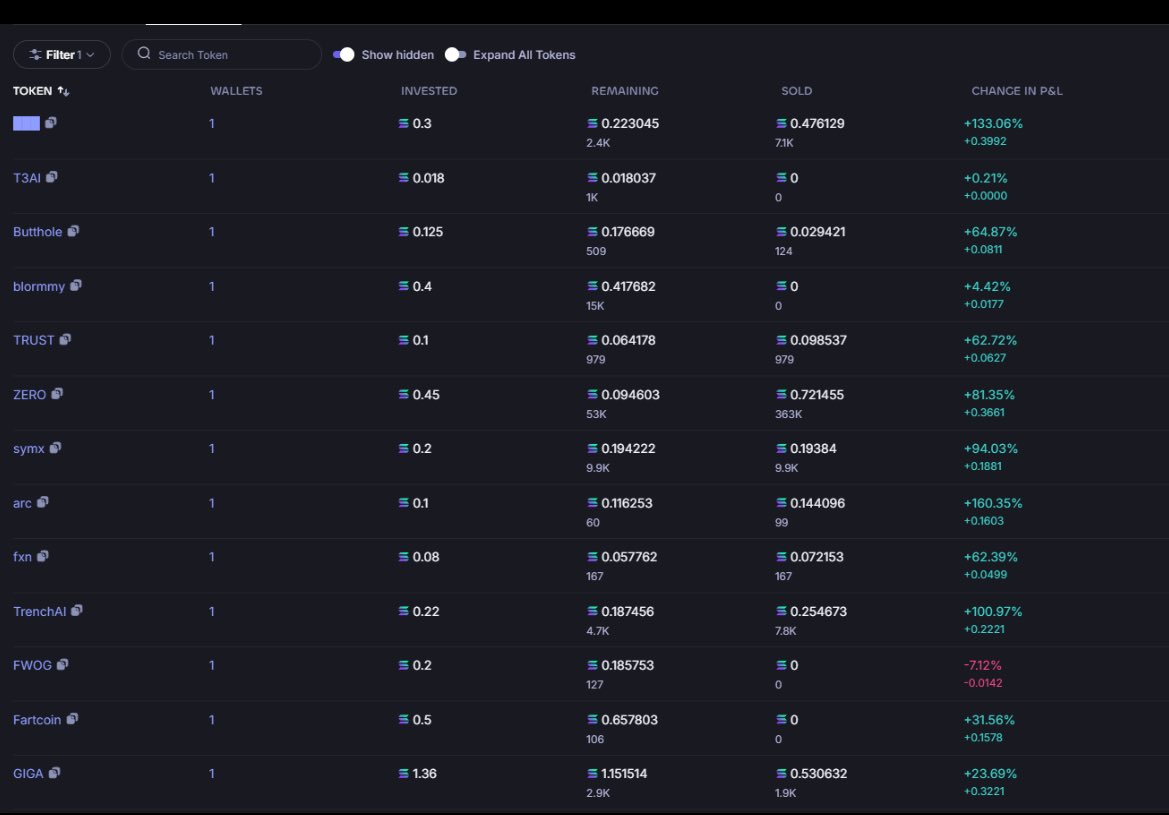Image resolution: width=1169 pixels, height=815 pixels.
Task: Select Fartcoin's remaining value 0.657803
Action: (630, 720)
